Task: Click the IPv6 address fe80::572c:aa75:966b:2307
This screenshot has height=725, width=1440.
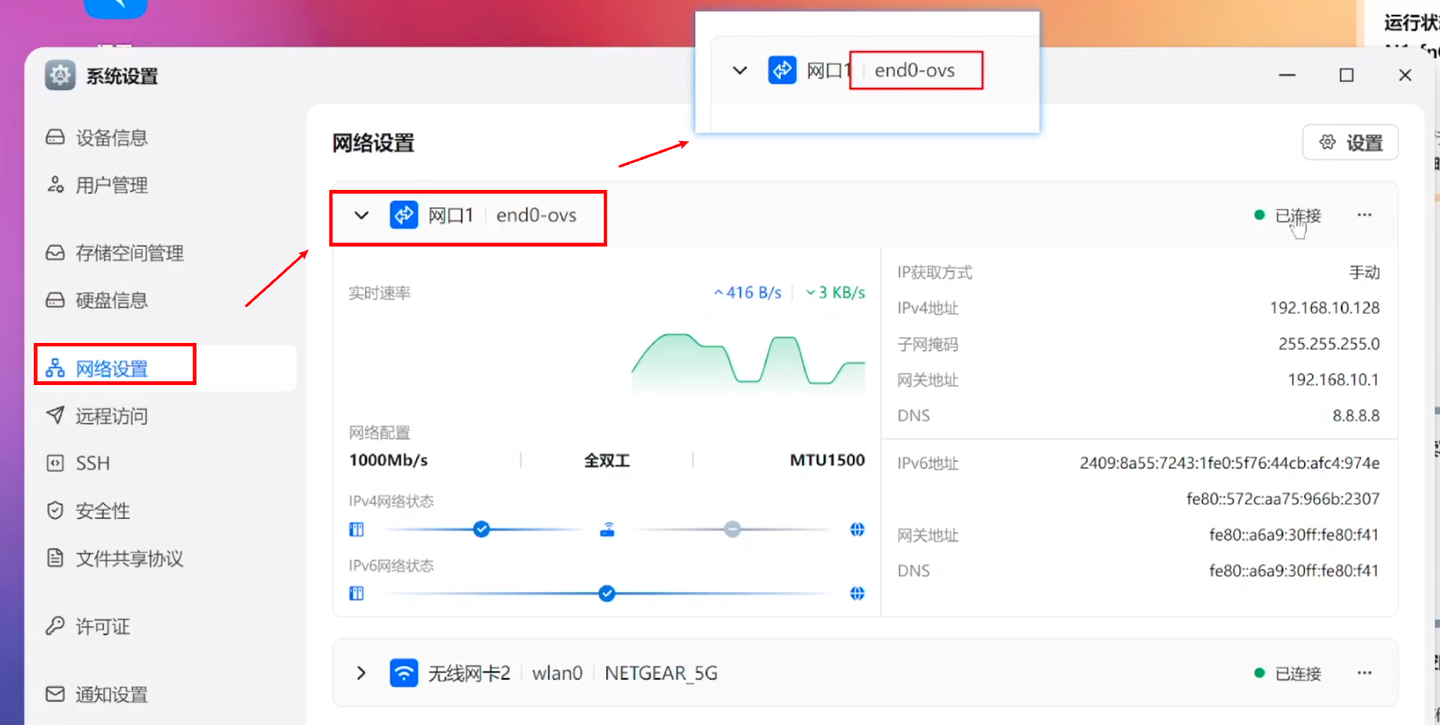Action: 1283,499
